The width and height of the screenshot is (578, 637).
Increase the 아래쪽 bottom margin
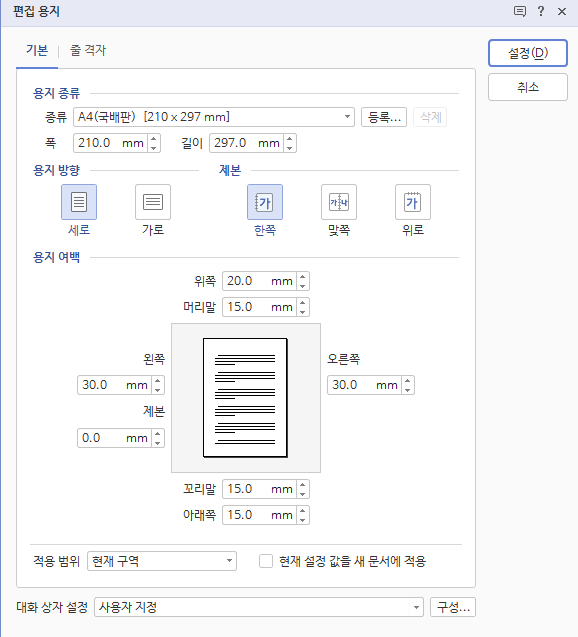303,511
